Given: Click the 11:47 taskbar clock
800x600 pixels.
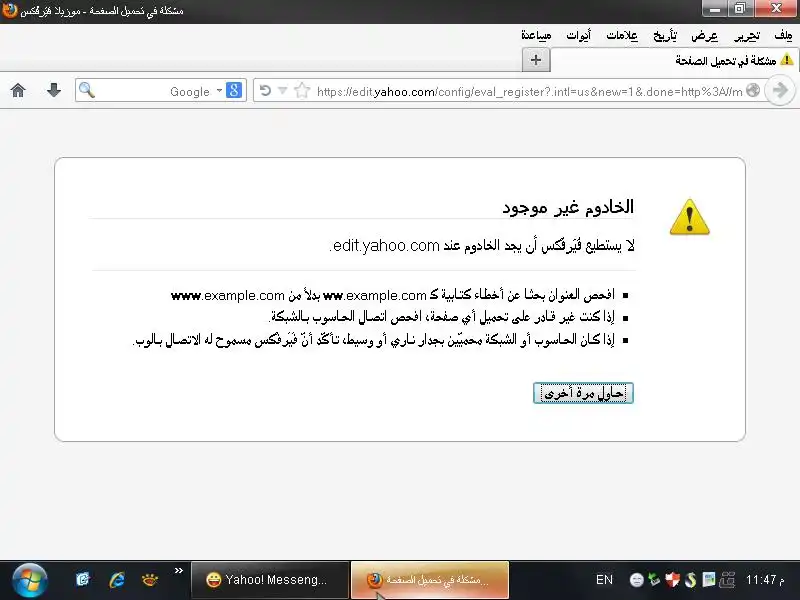Looking at the screenshot, I should (x=765, y=580).
